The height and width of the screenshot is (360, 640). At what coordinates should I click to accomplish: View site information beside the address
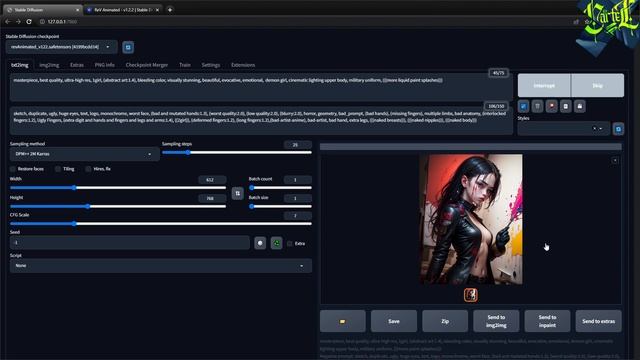tap(42, 22)
